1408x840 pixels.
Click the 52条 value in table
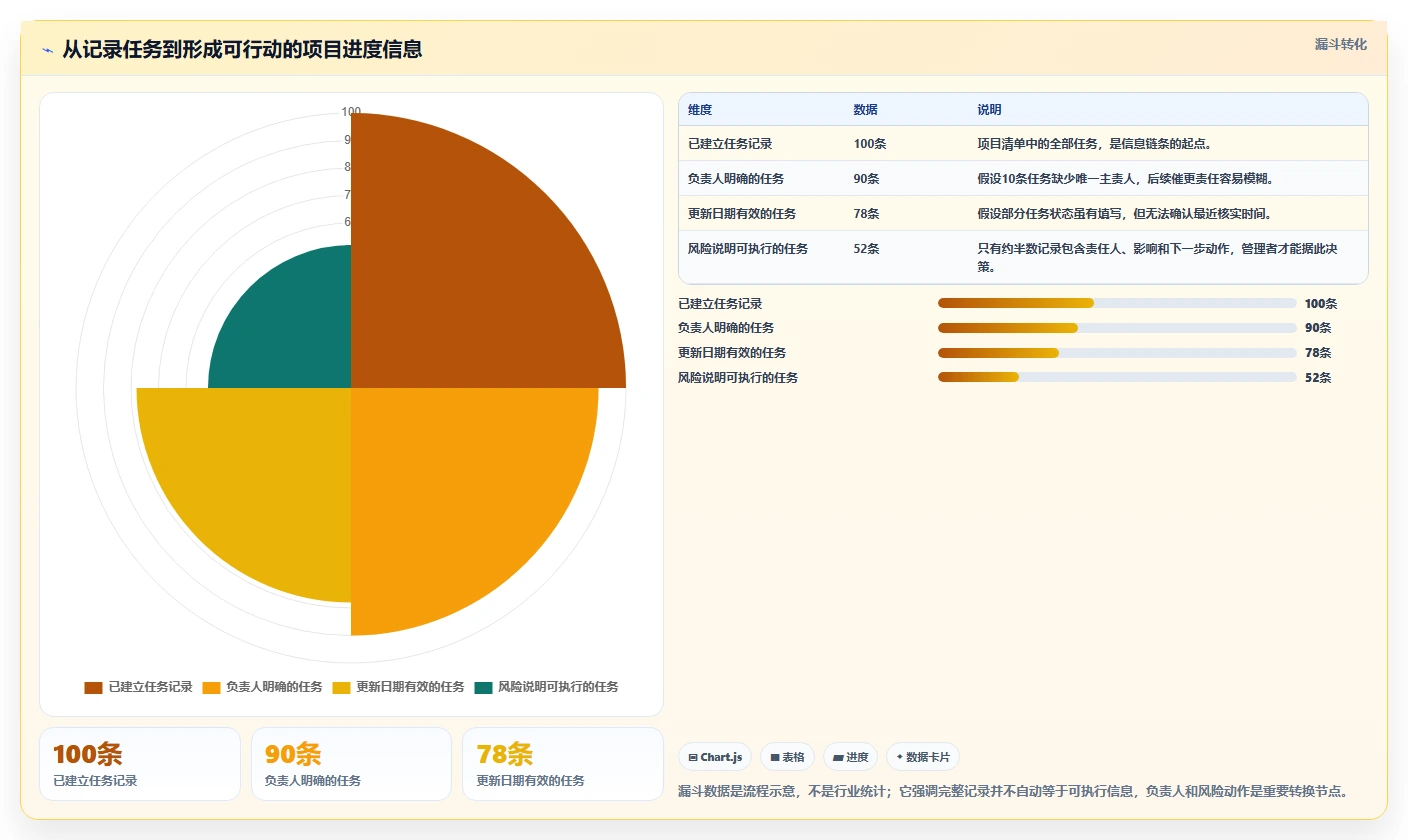(x=867, y=249)
